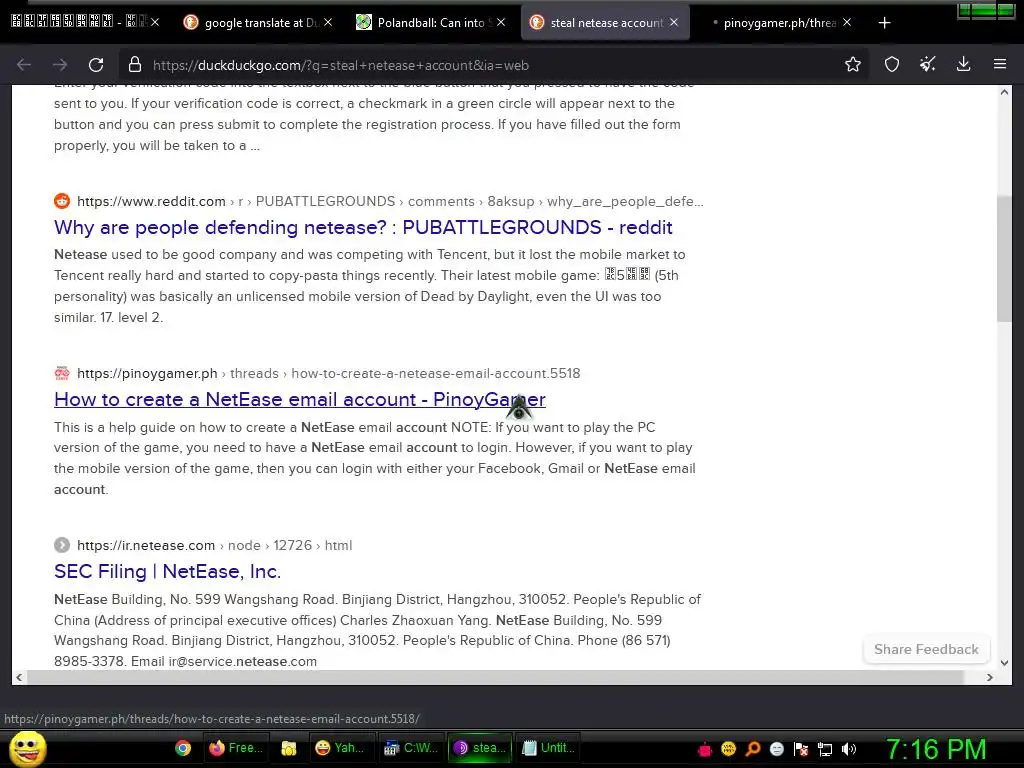1024x768 pixels.
Task: Click the vertical scrollbar up arrow
Action: [1004, 92]
